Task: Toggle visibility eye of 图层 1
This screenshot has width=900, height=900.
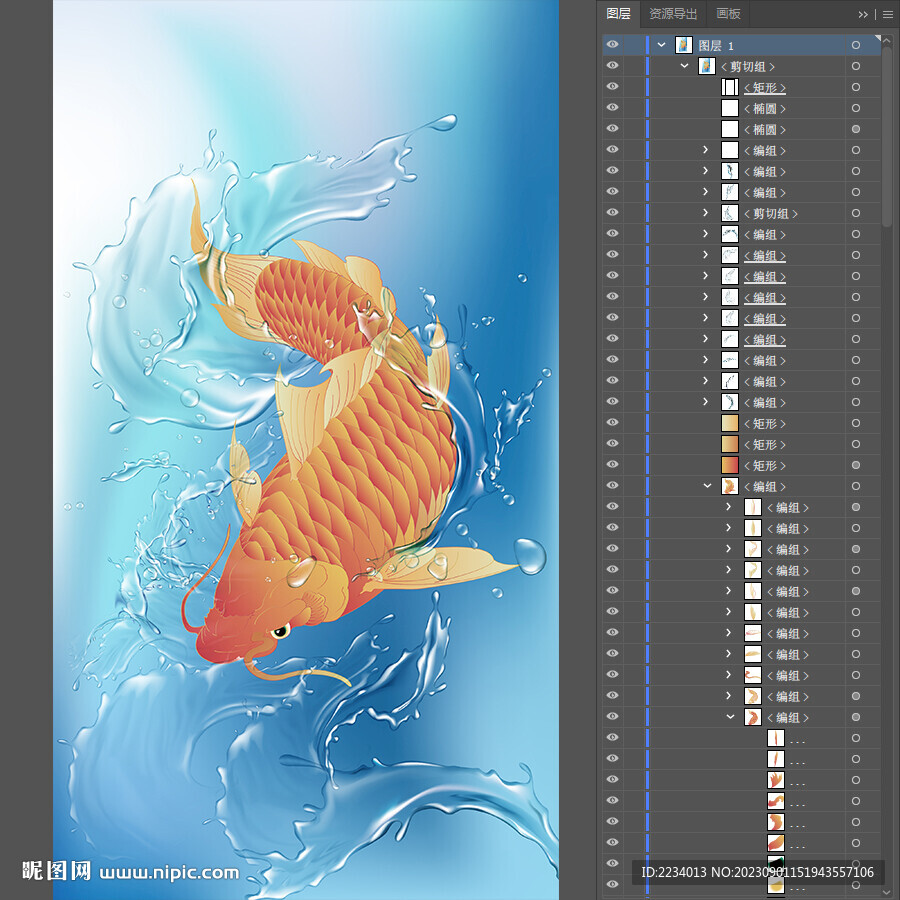Action: pos(612,45)
